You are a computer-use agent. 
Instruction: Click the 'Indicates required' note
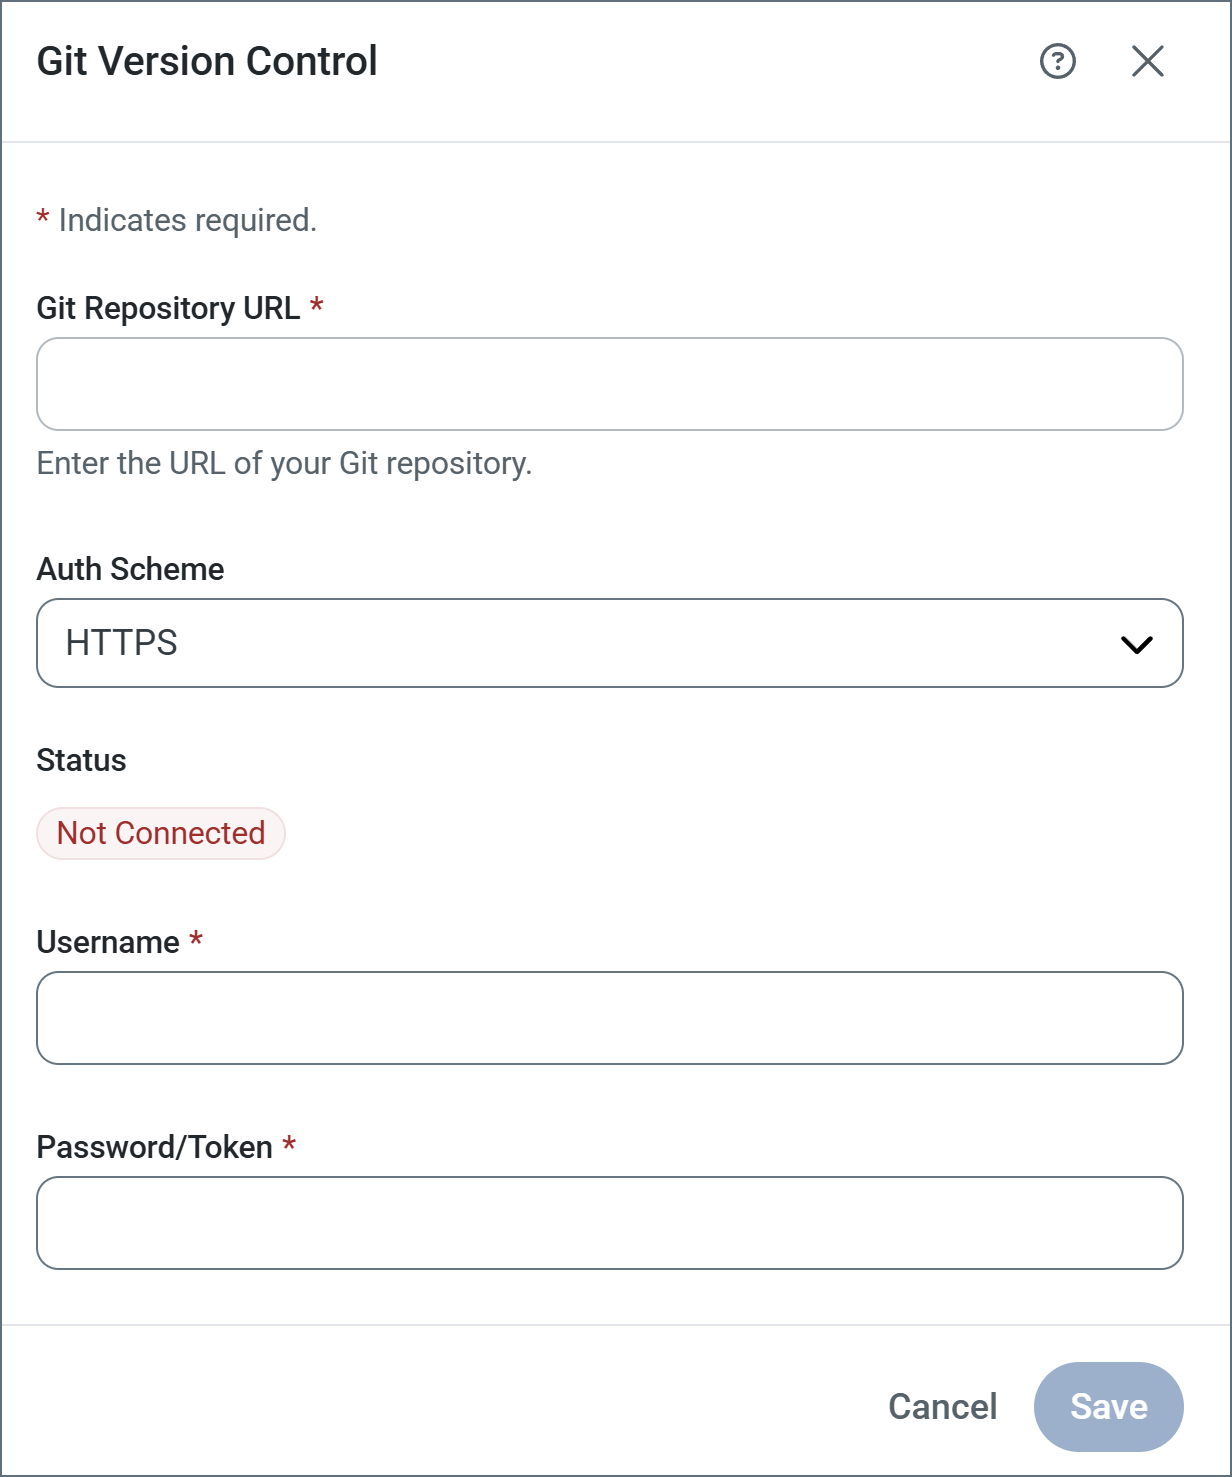click(187, 220)
